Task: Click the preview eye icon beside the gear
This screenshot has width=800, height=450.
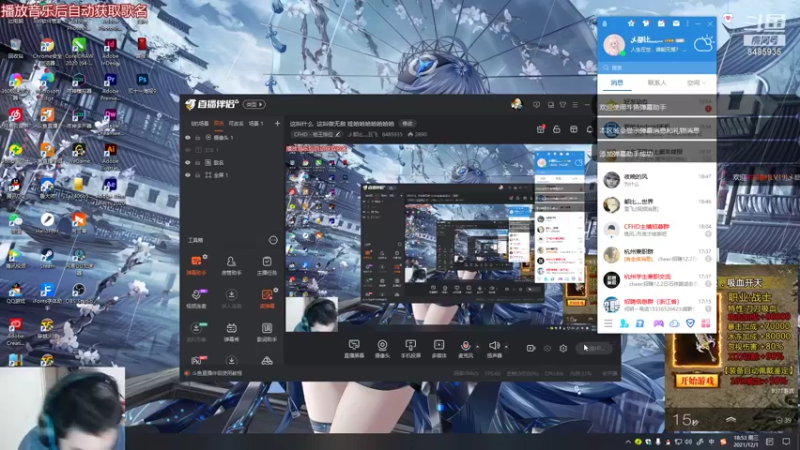Action: pos(547,348)
